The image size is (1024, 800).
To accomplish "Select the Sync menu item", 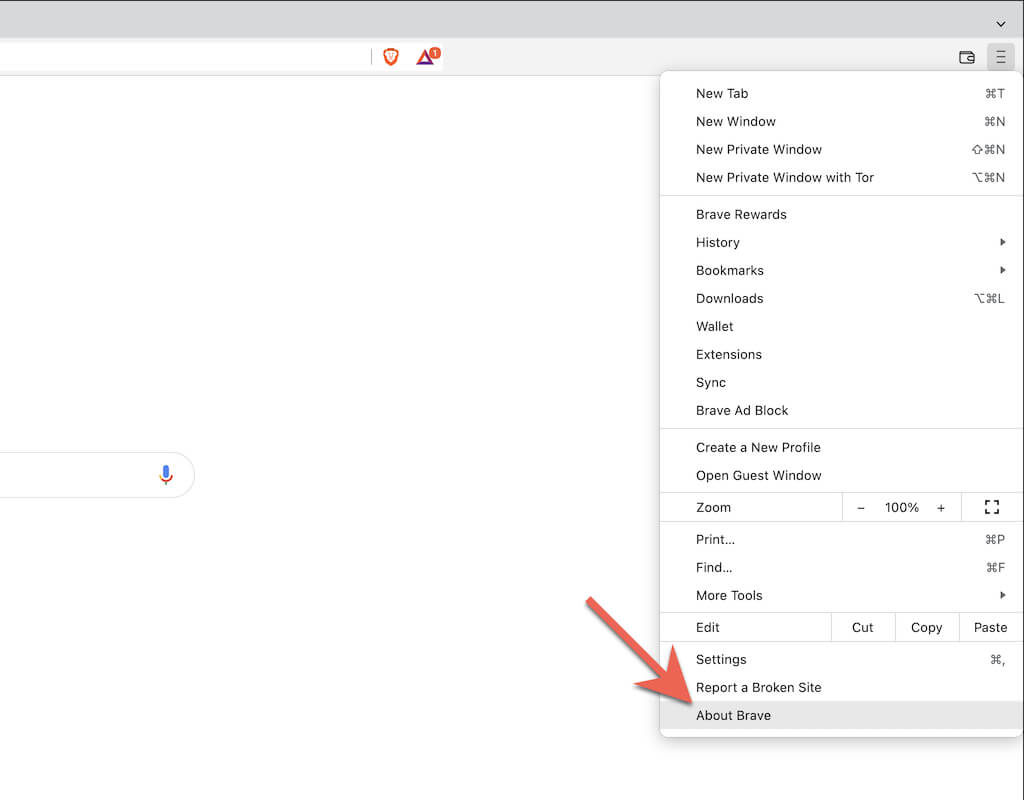I will [841, 383].
